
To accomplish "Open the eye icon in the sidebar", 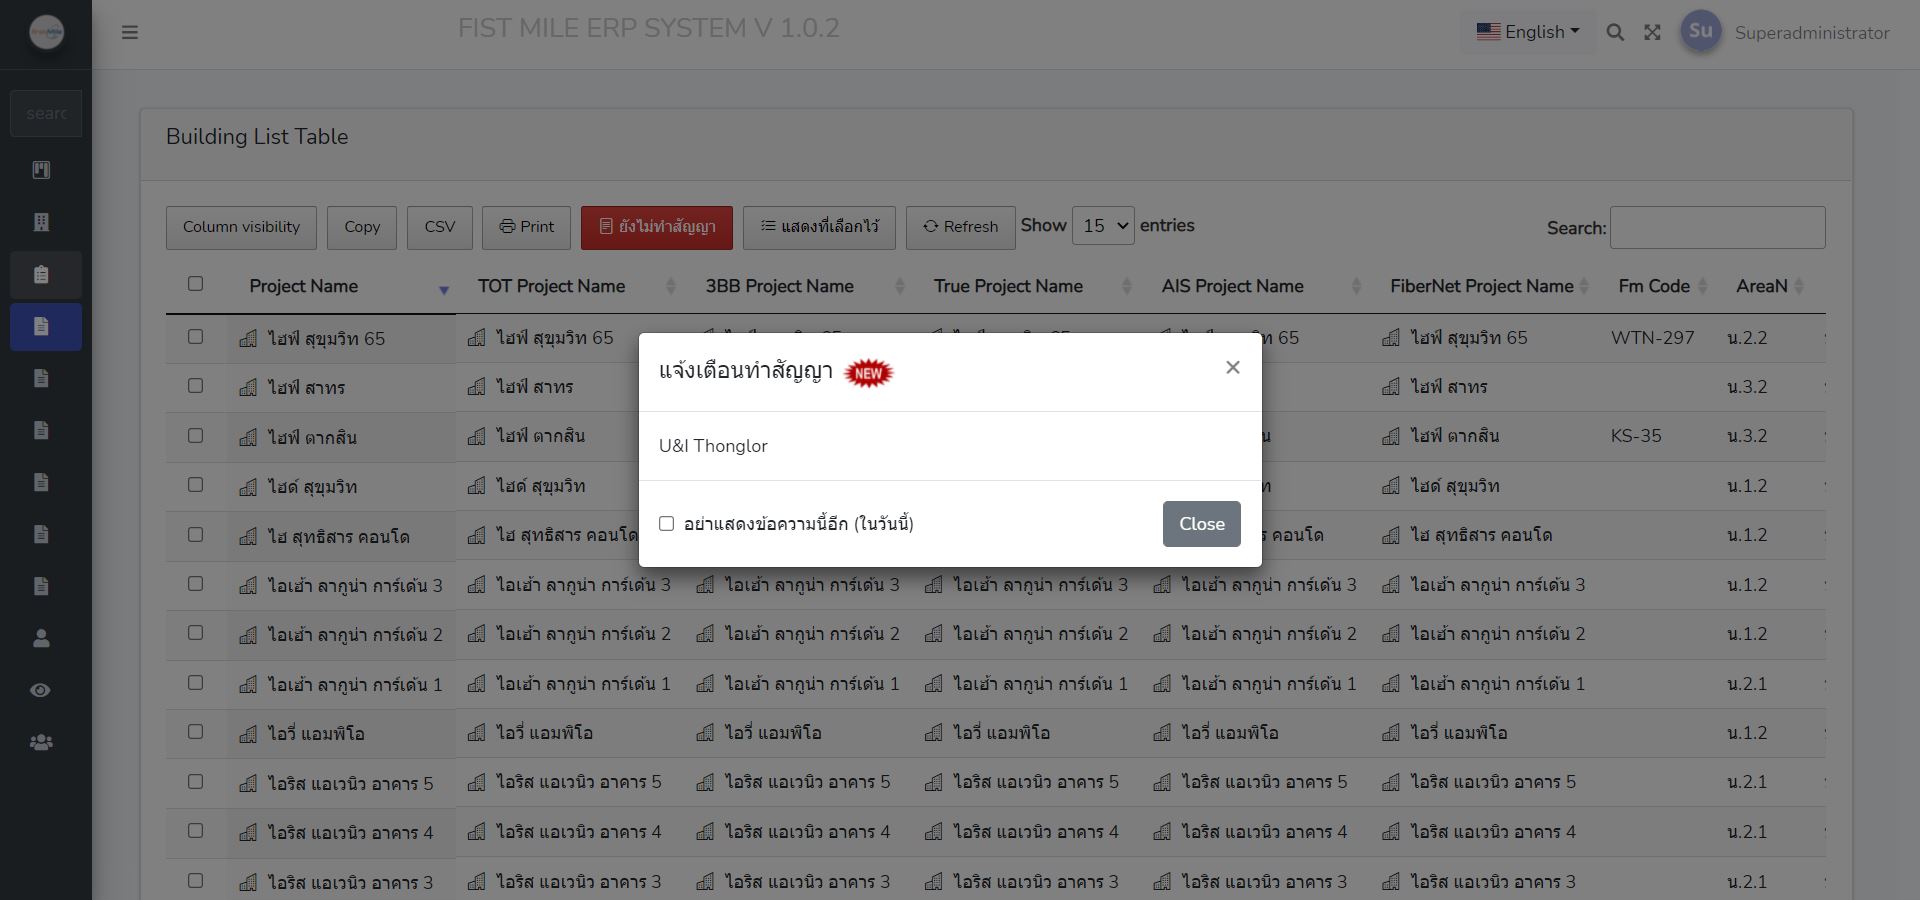I will 41,690.
